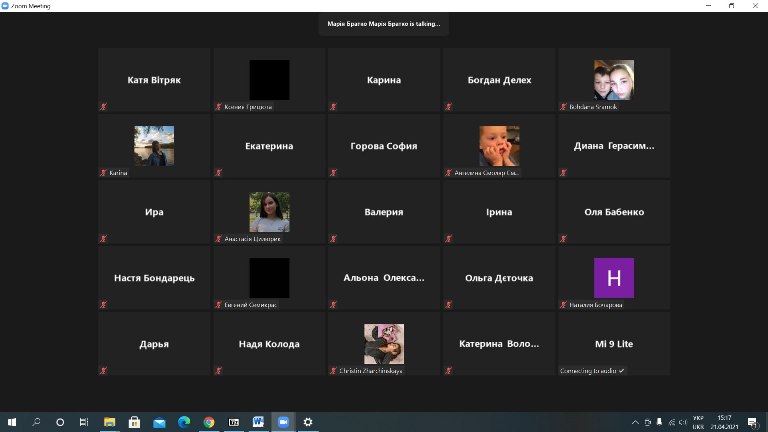Select the Christin Zharshinskaya video thumbnail
This screenshot has width=768, height=432.
(x=384, y=343)
